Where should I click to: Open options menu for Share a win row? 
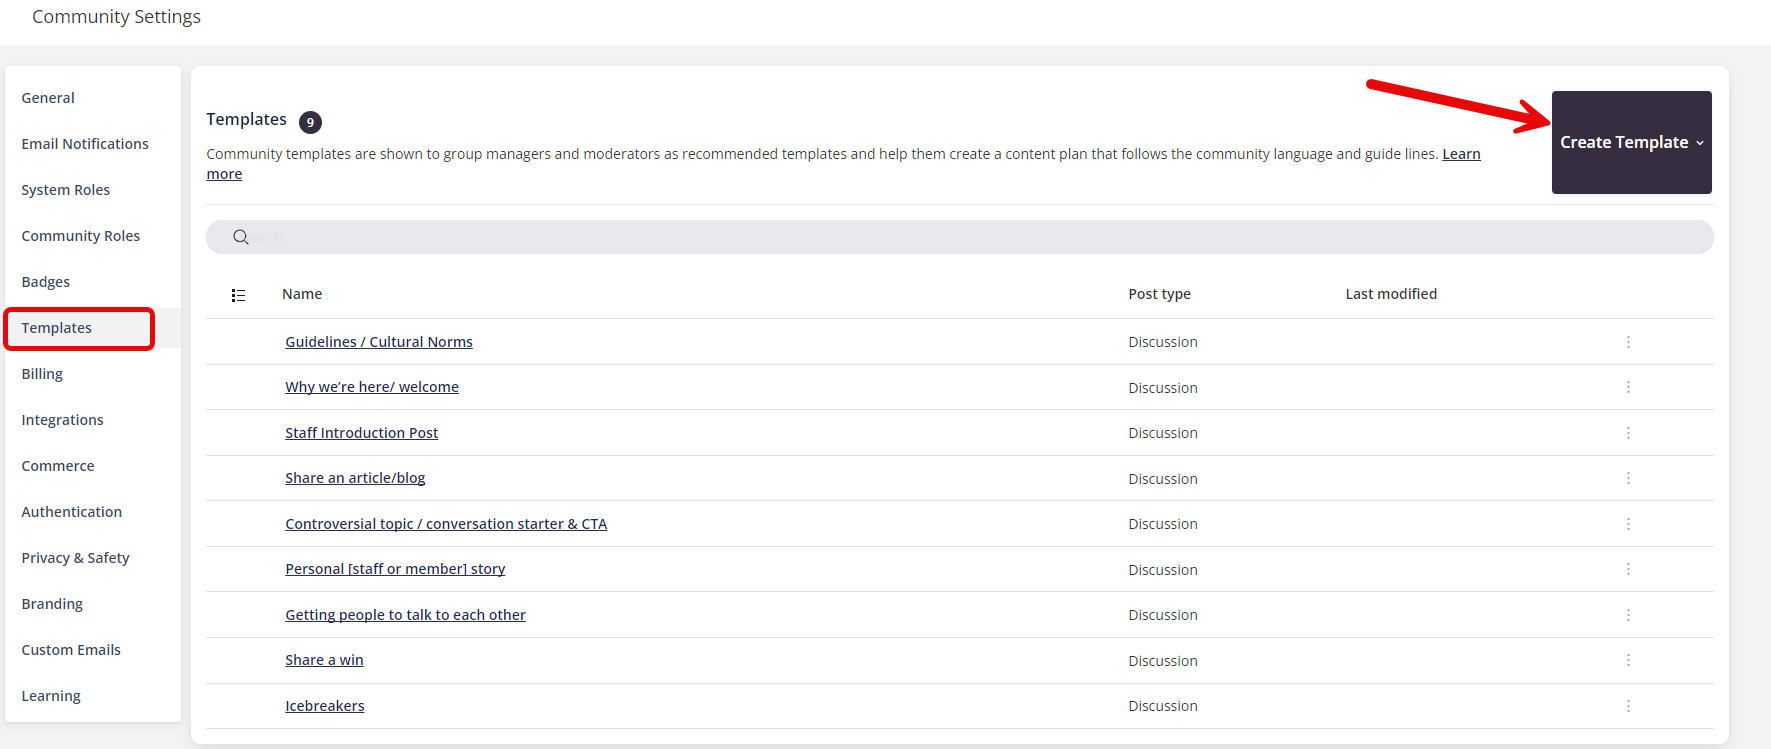pos(1628,660)
